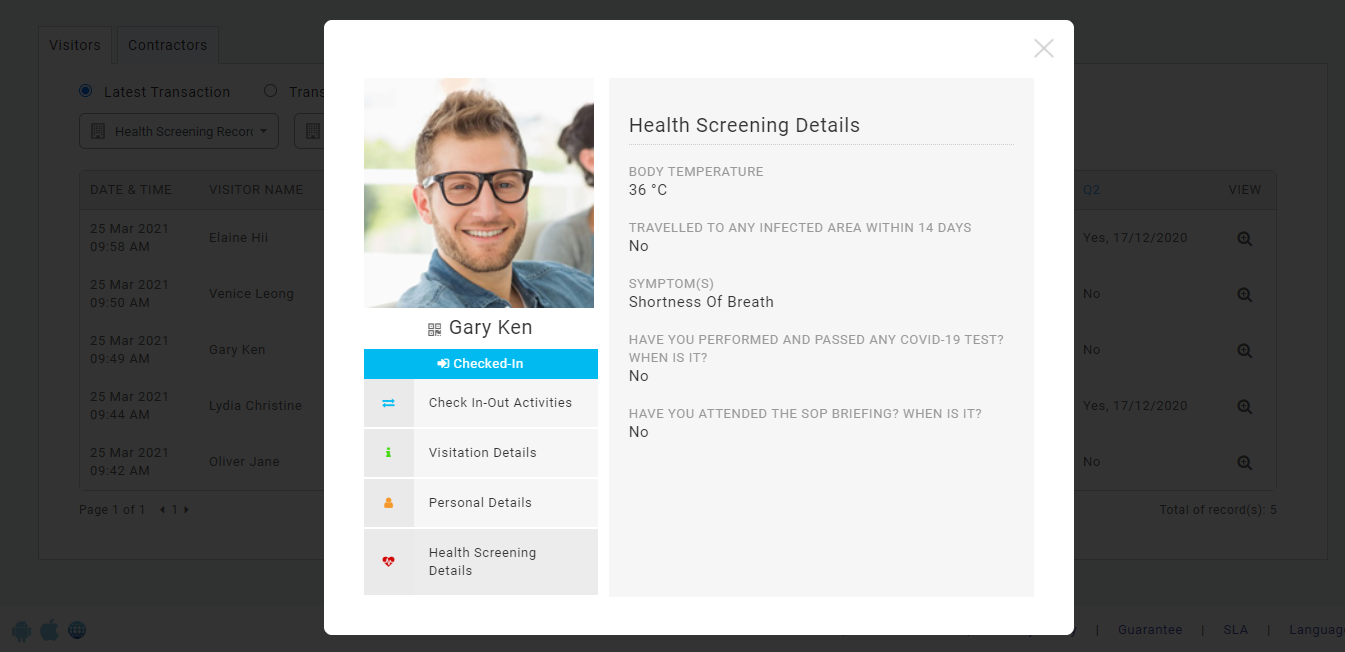This screenshot has width=1345, height=652.
Task: Click Venice Leong in the visitor table
Action: 251,294
